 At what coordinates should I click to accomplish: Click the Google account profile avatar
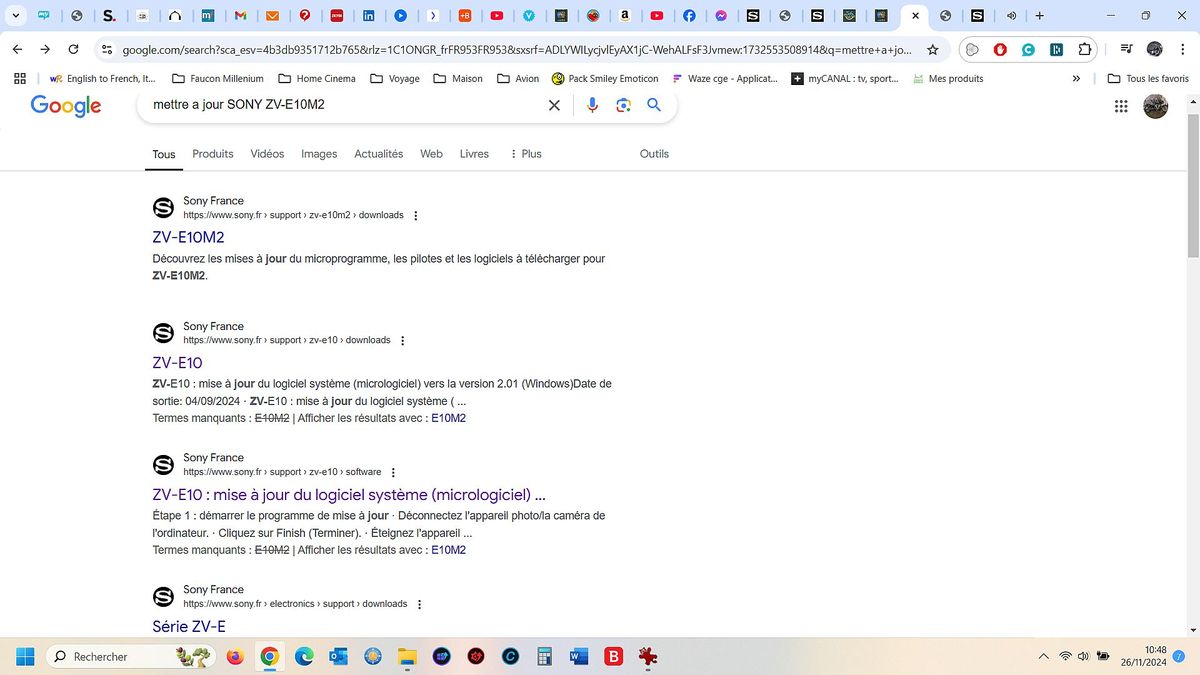pyautogui.click(x=1155, y=106)
